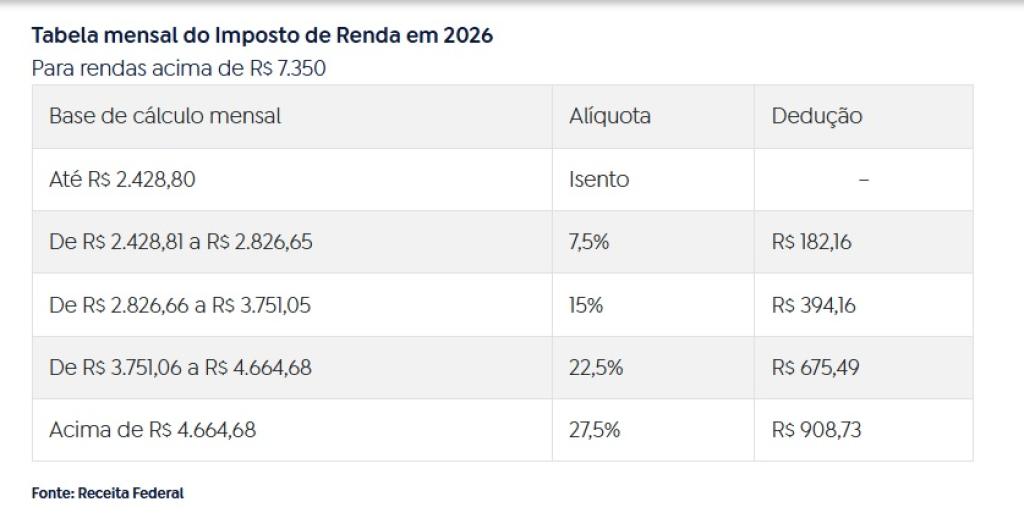Screen dimensions: 1024x524
Task: Click the 22,5% rate cell
Action: tap(596, 367)
